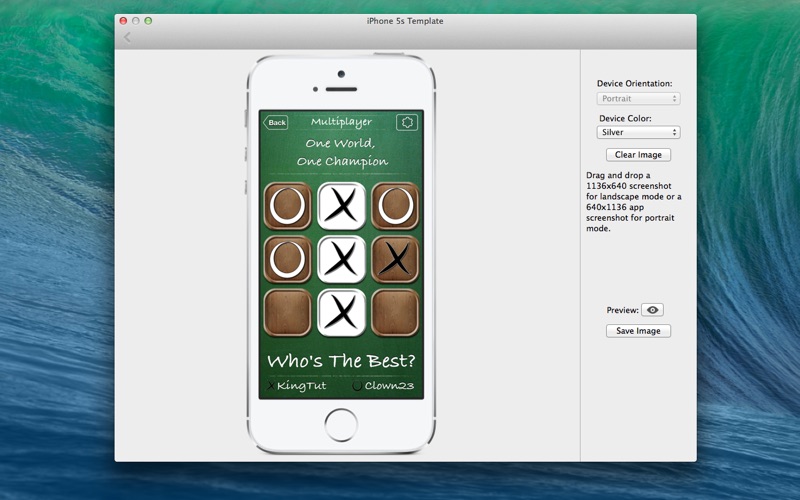Click the Clown23 player name
Screen dimensions: 800x500
389,386
